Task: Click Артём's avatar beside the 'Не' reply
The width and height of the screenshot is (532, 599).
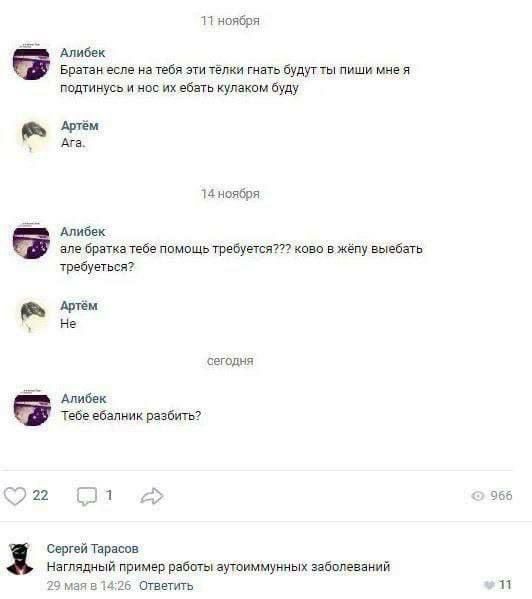Action: coord(33,317)
